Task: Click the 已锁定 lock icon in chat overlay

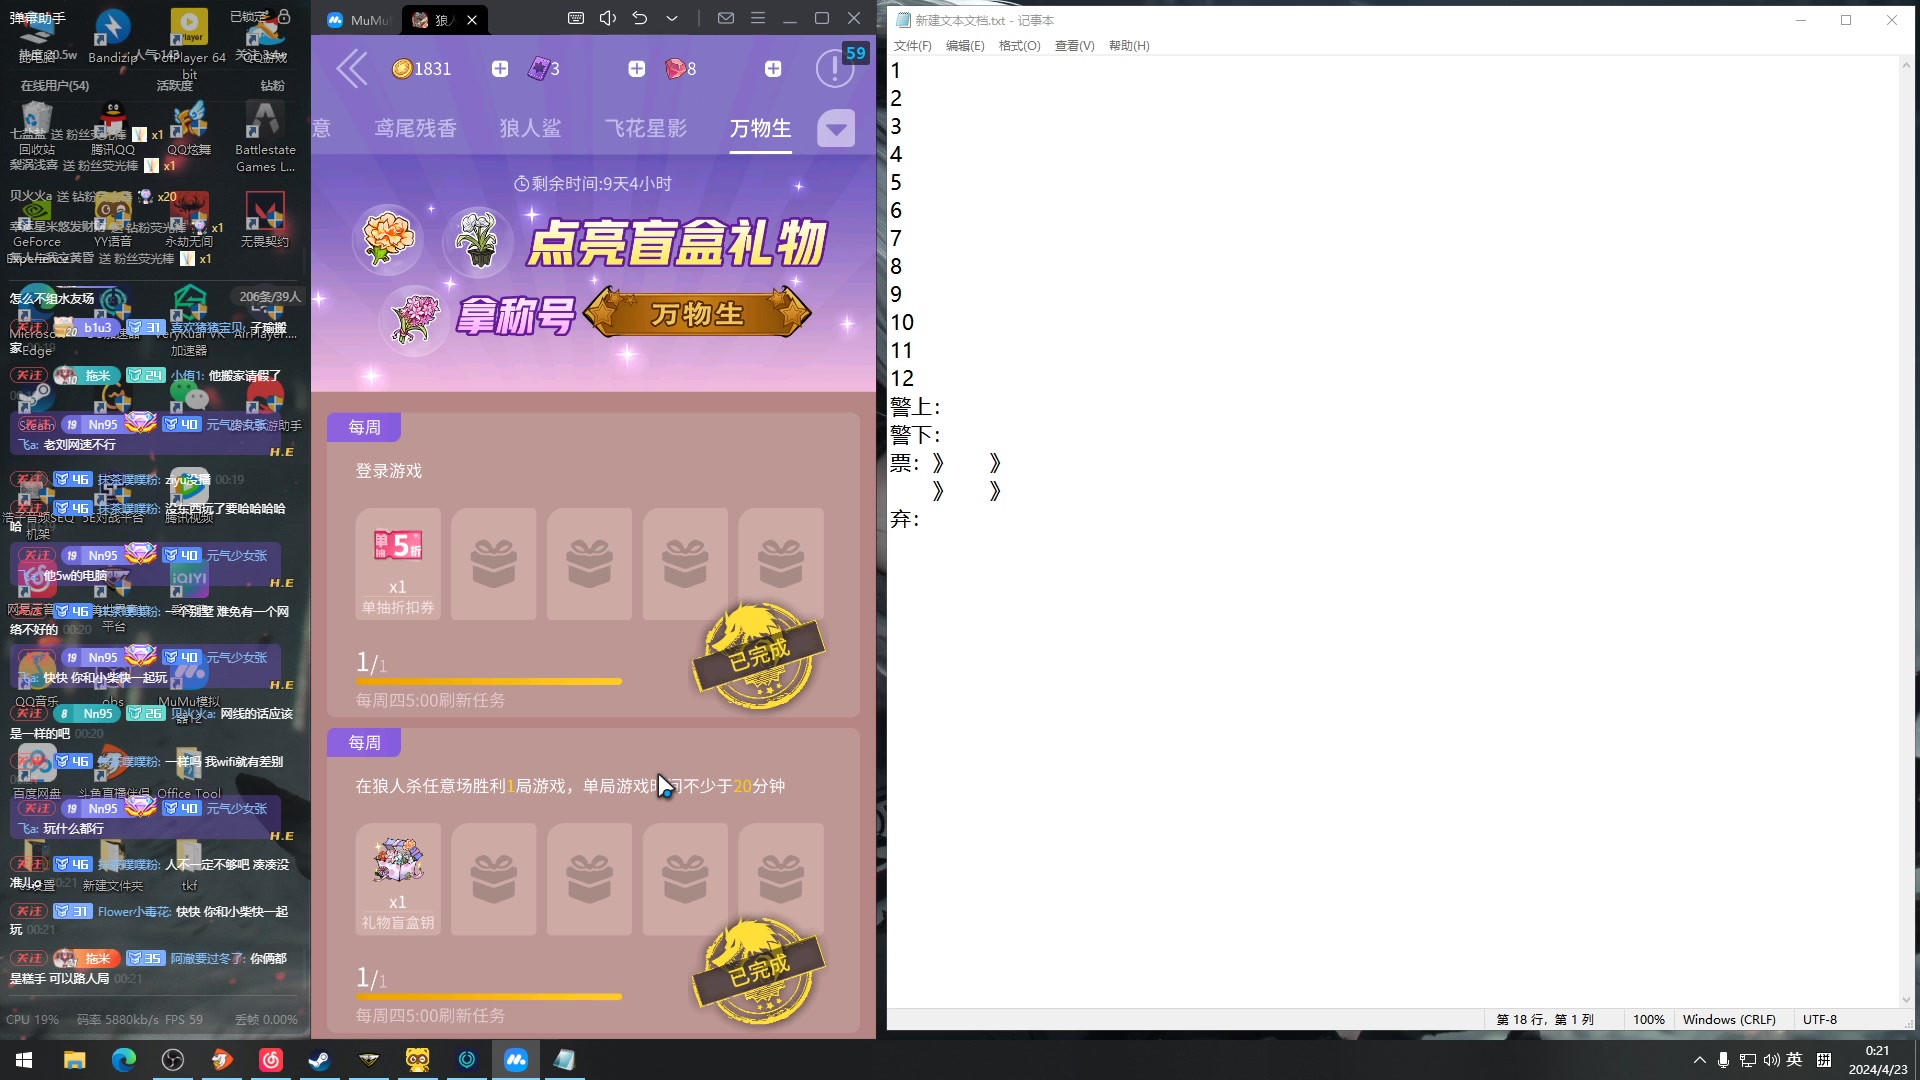Action: (285, 16)
